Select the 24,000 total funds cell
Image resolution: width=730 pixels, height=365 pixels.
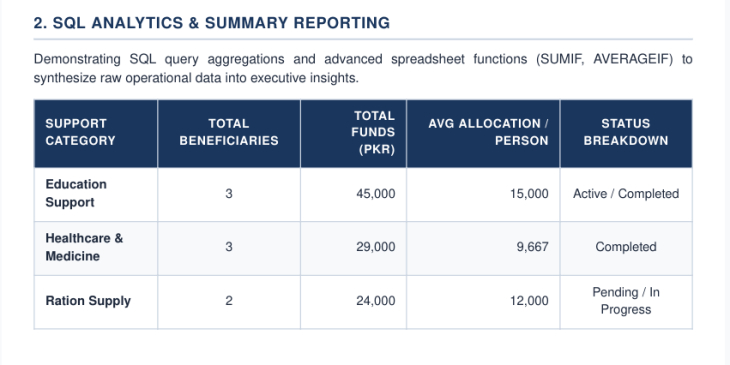376,301
